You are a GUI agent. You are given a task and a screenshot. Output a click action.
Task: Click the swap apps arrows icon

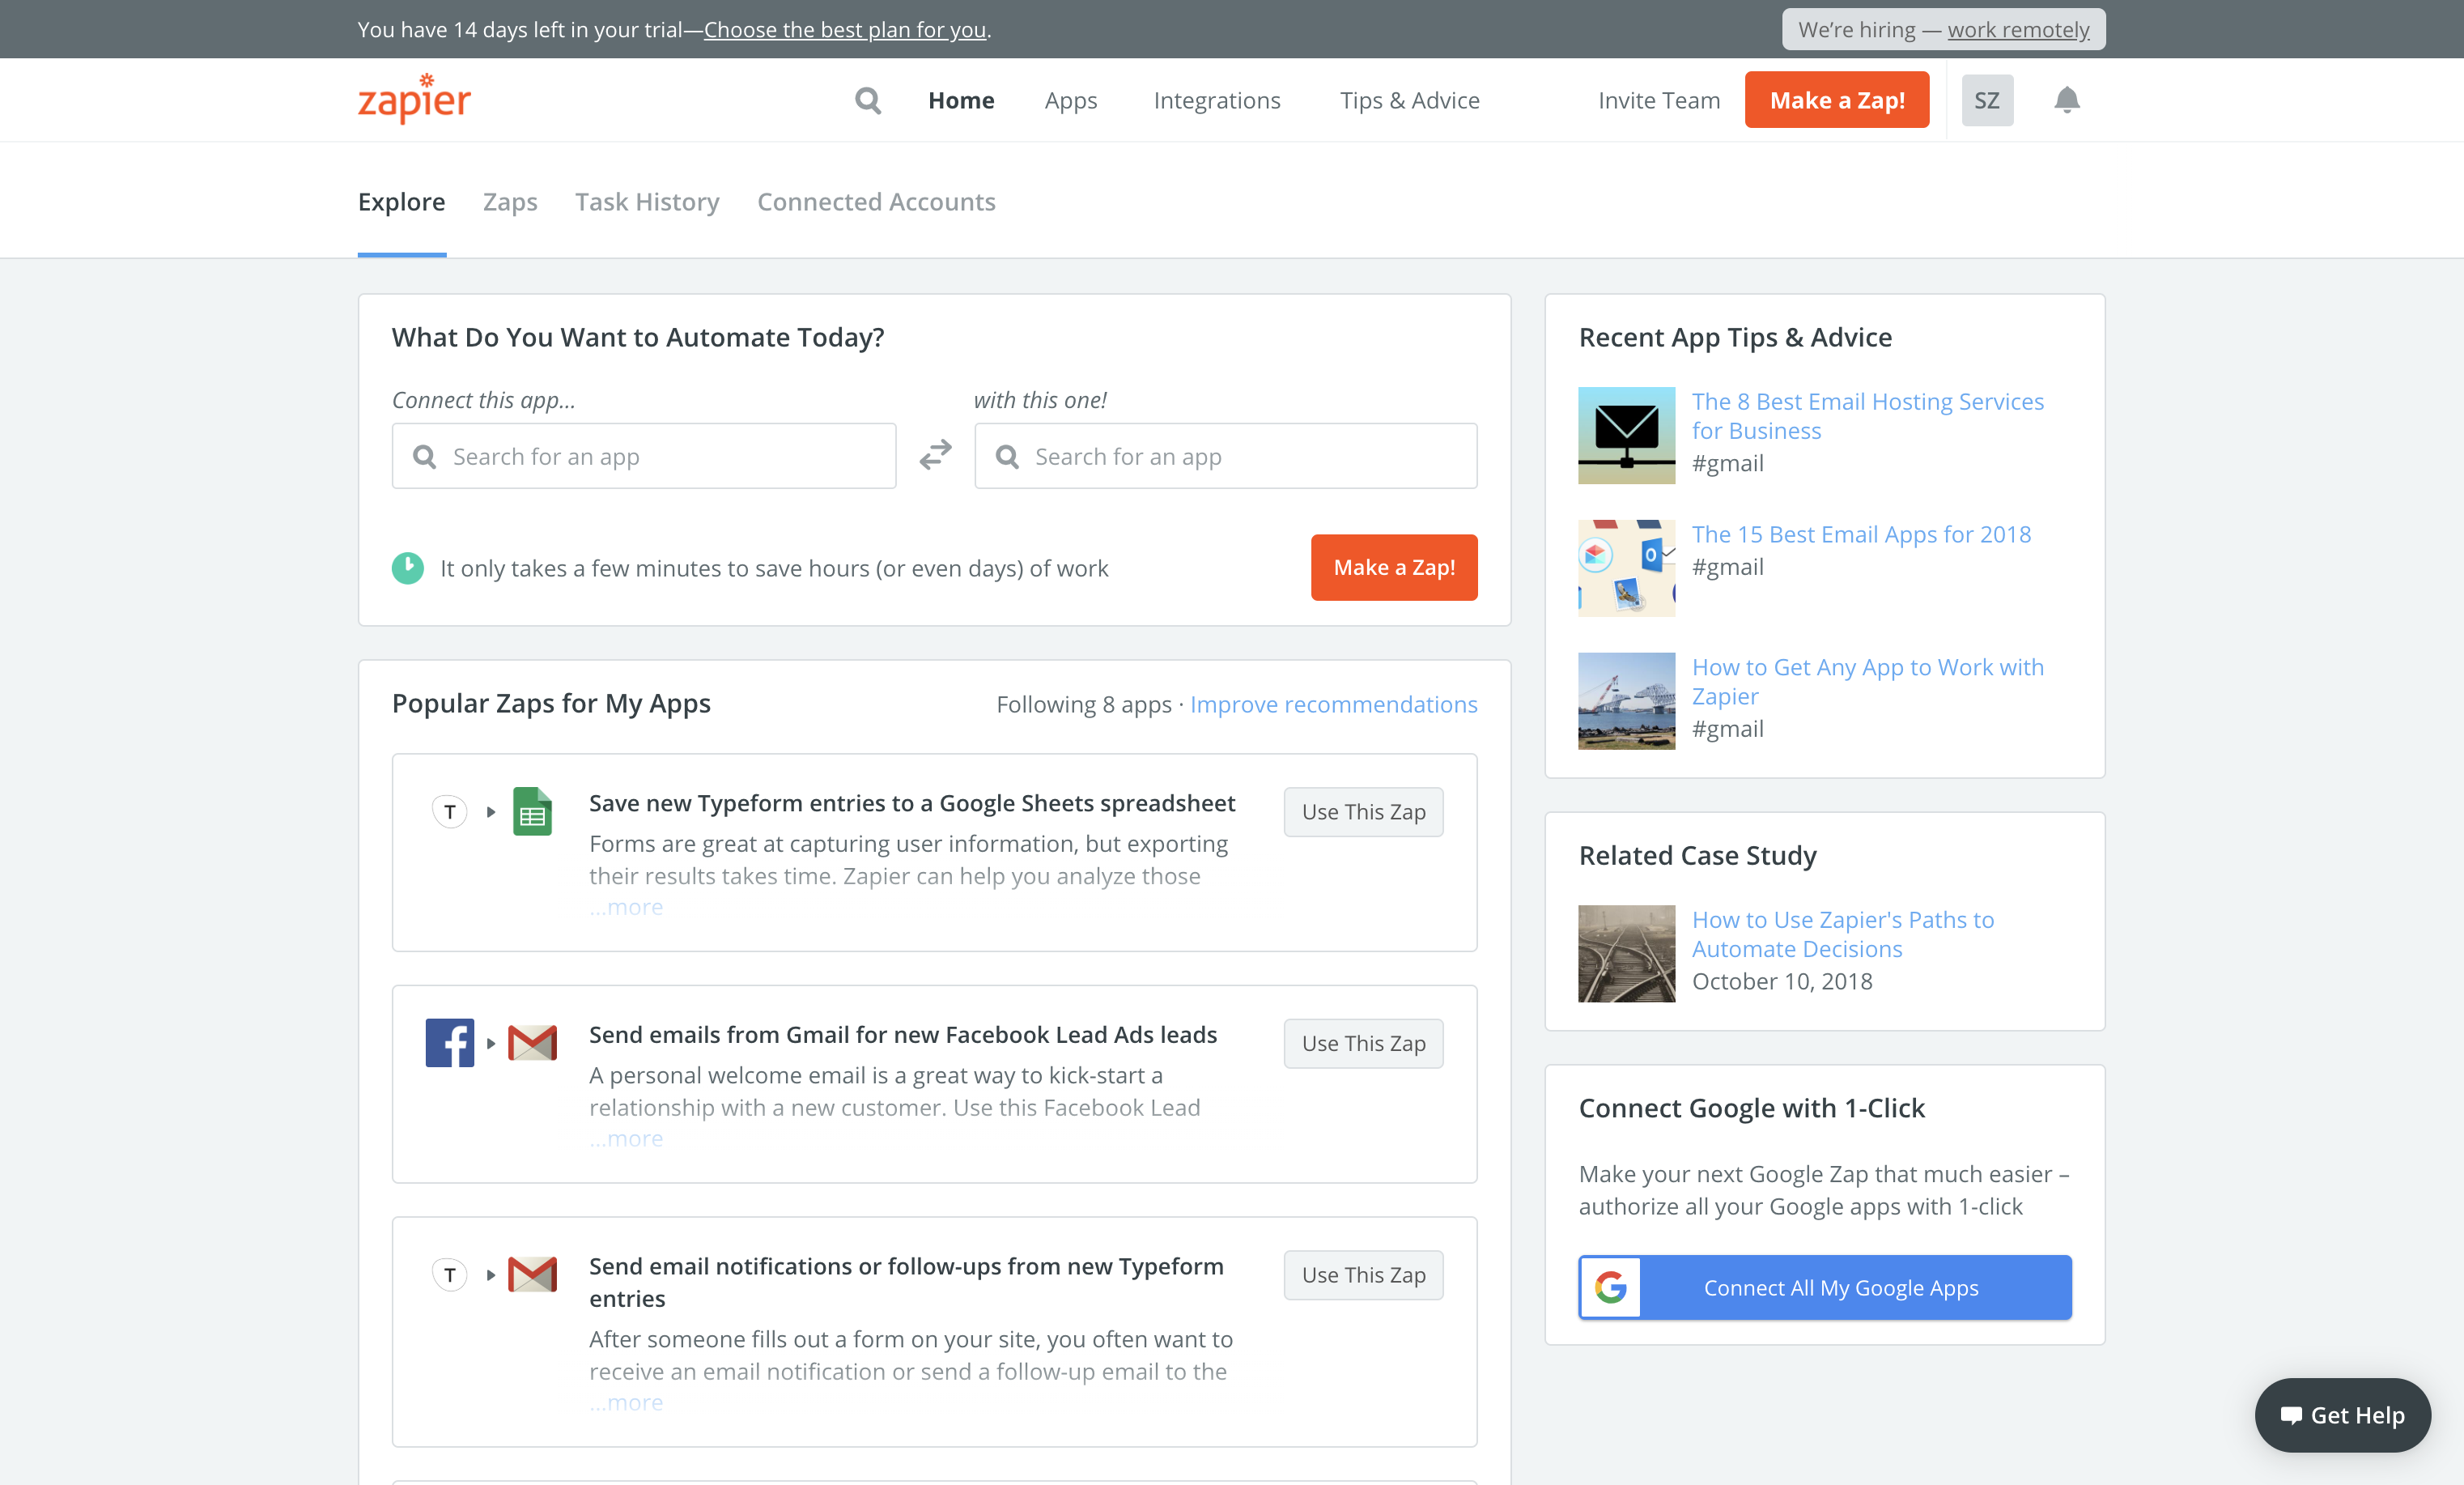935,455
